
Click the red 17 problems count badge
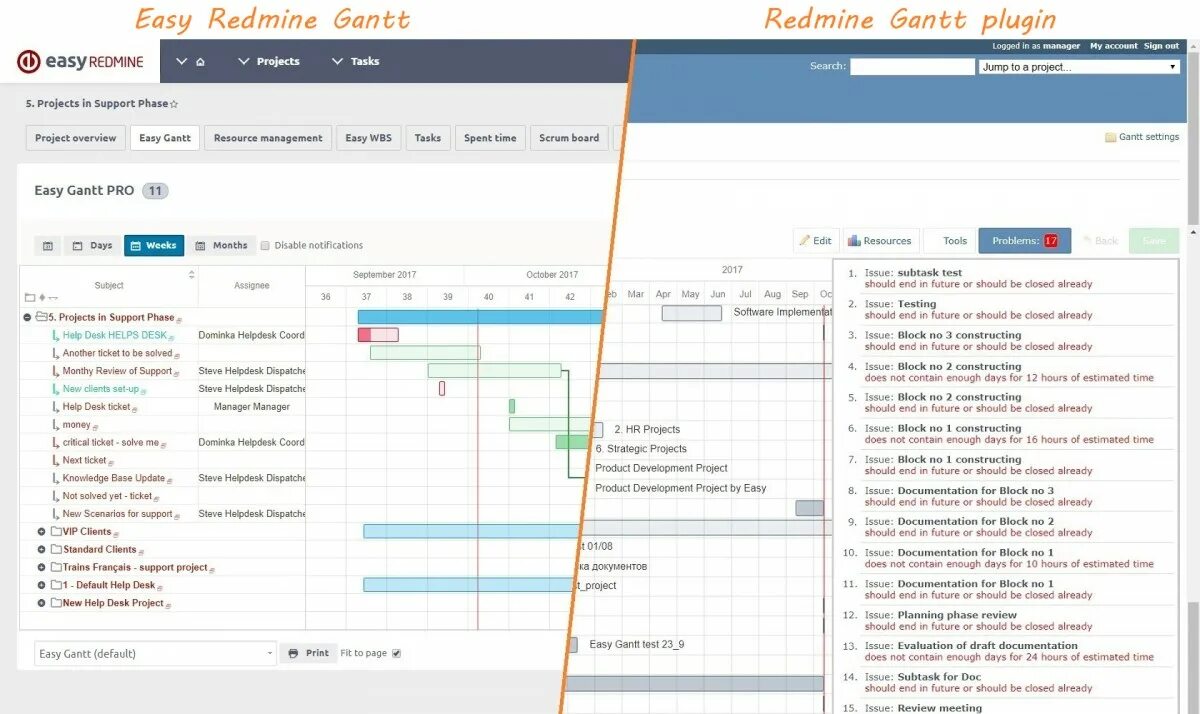1051,241
